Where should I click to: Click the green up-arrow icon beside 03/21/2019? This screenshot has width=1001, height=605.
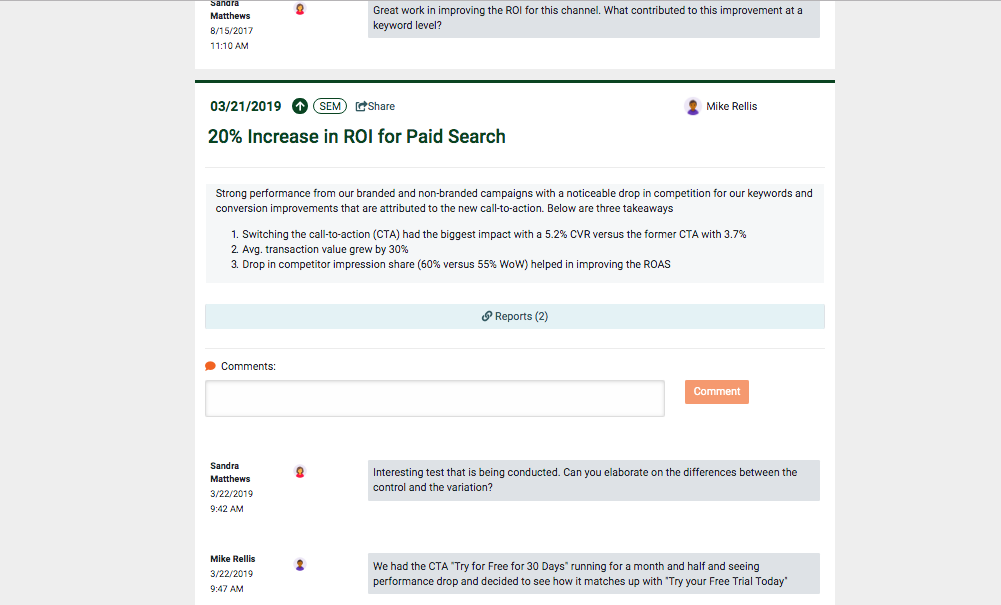[300, 107]
